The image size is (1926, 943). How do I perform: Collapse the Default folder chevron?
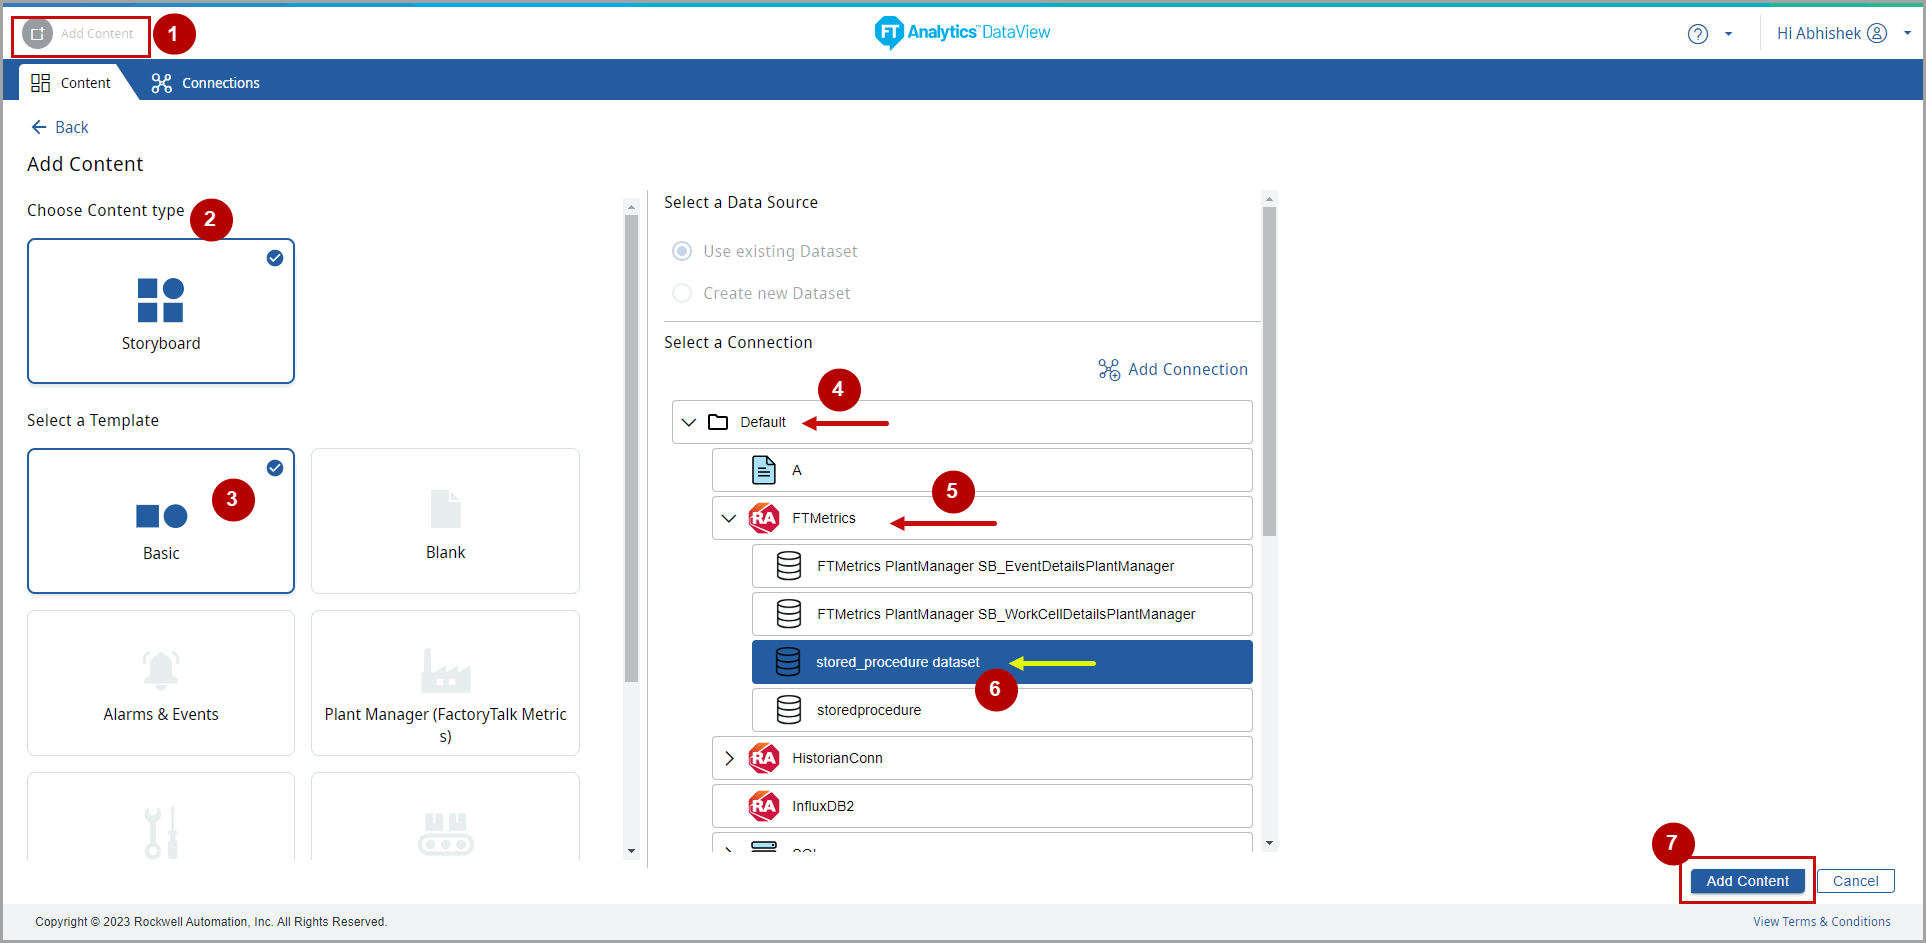(x=689, y=422)
